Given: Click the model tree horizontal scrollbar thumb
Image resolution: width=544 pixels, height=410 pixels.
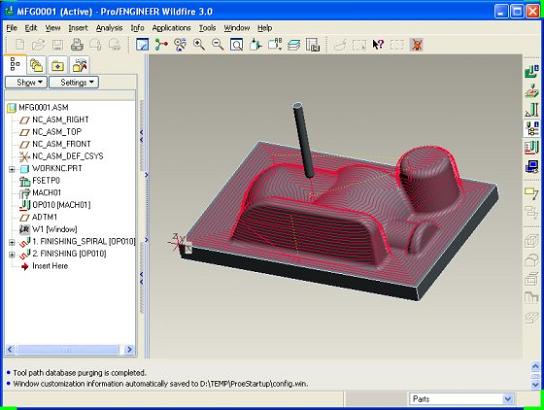Looking at the screenshot, I should click(67, 349).
